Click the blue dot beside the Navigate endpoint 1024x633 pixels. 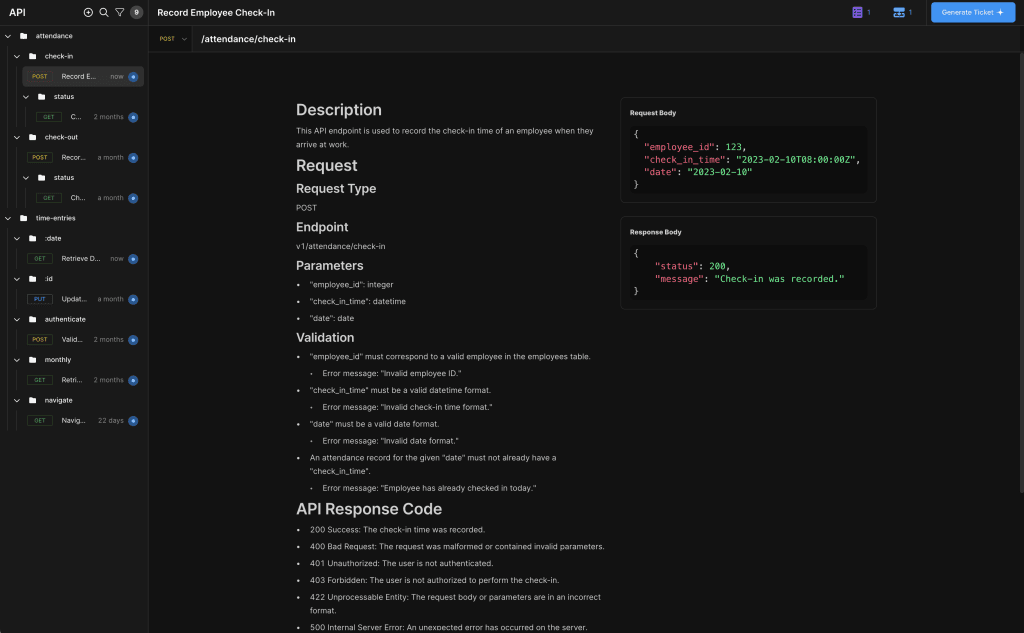[134, 420]
